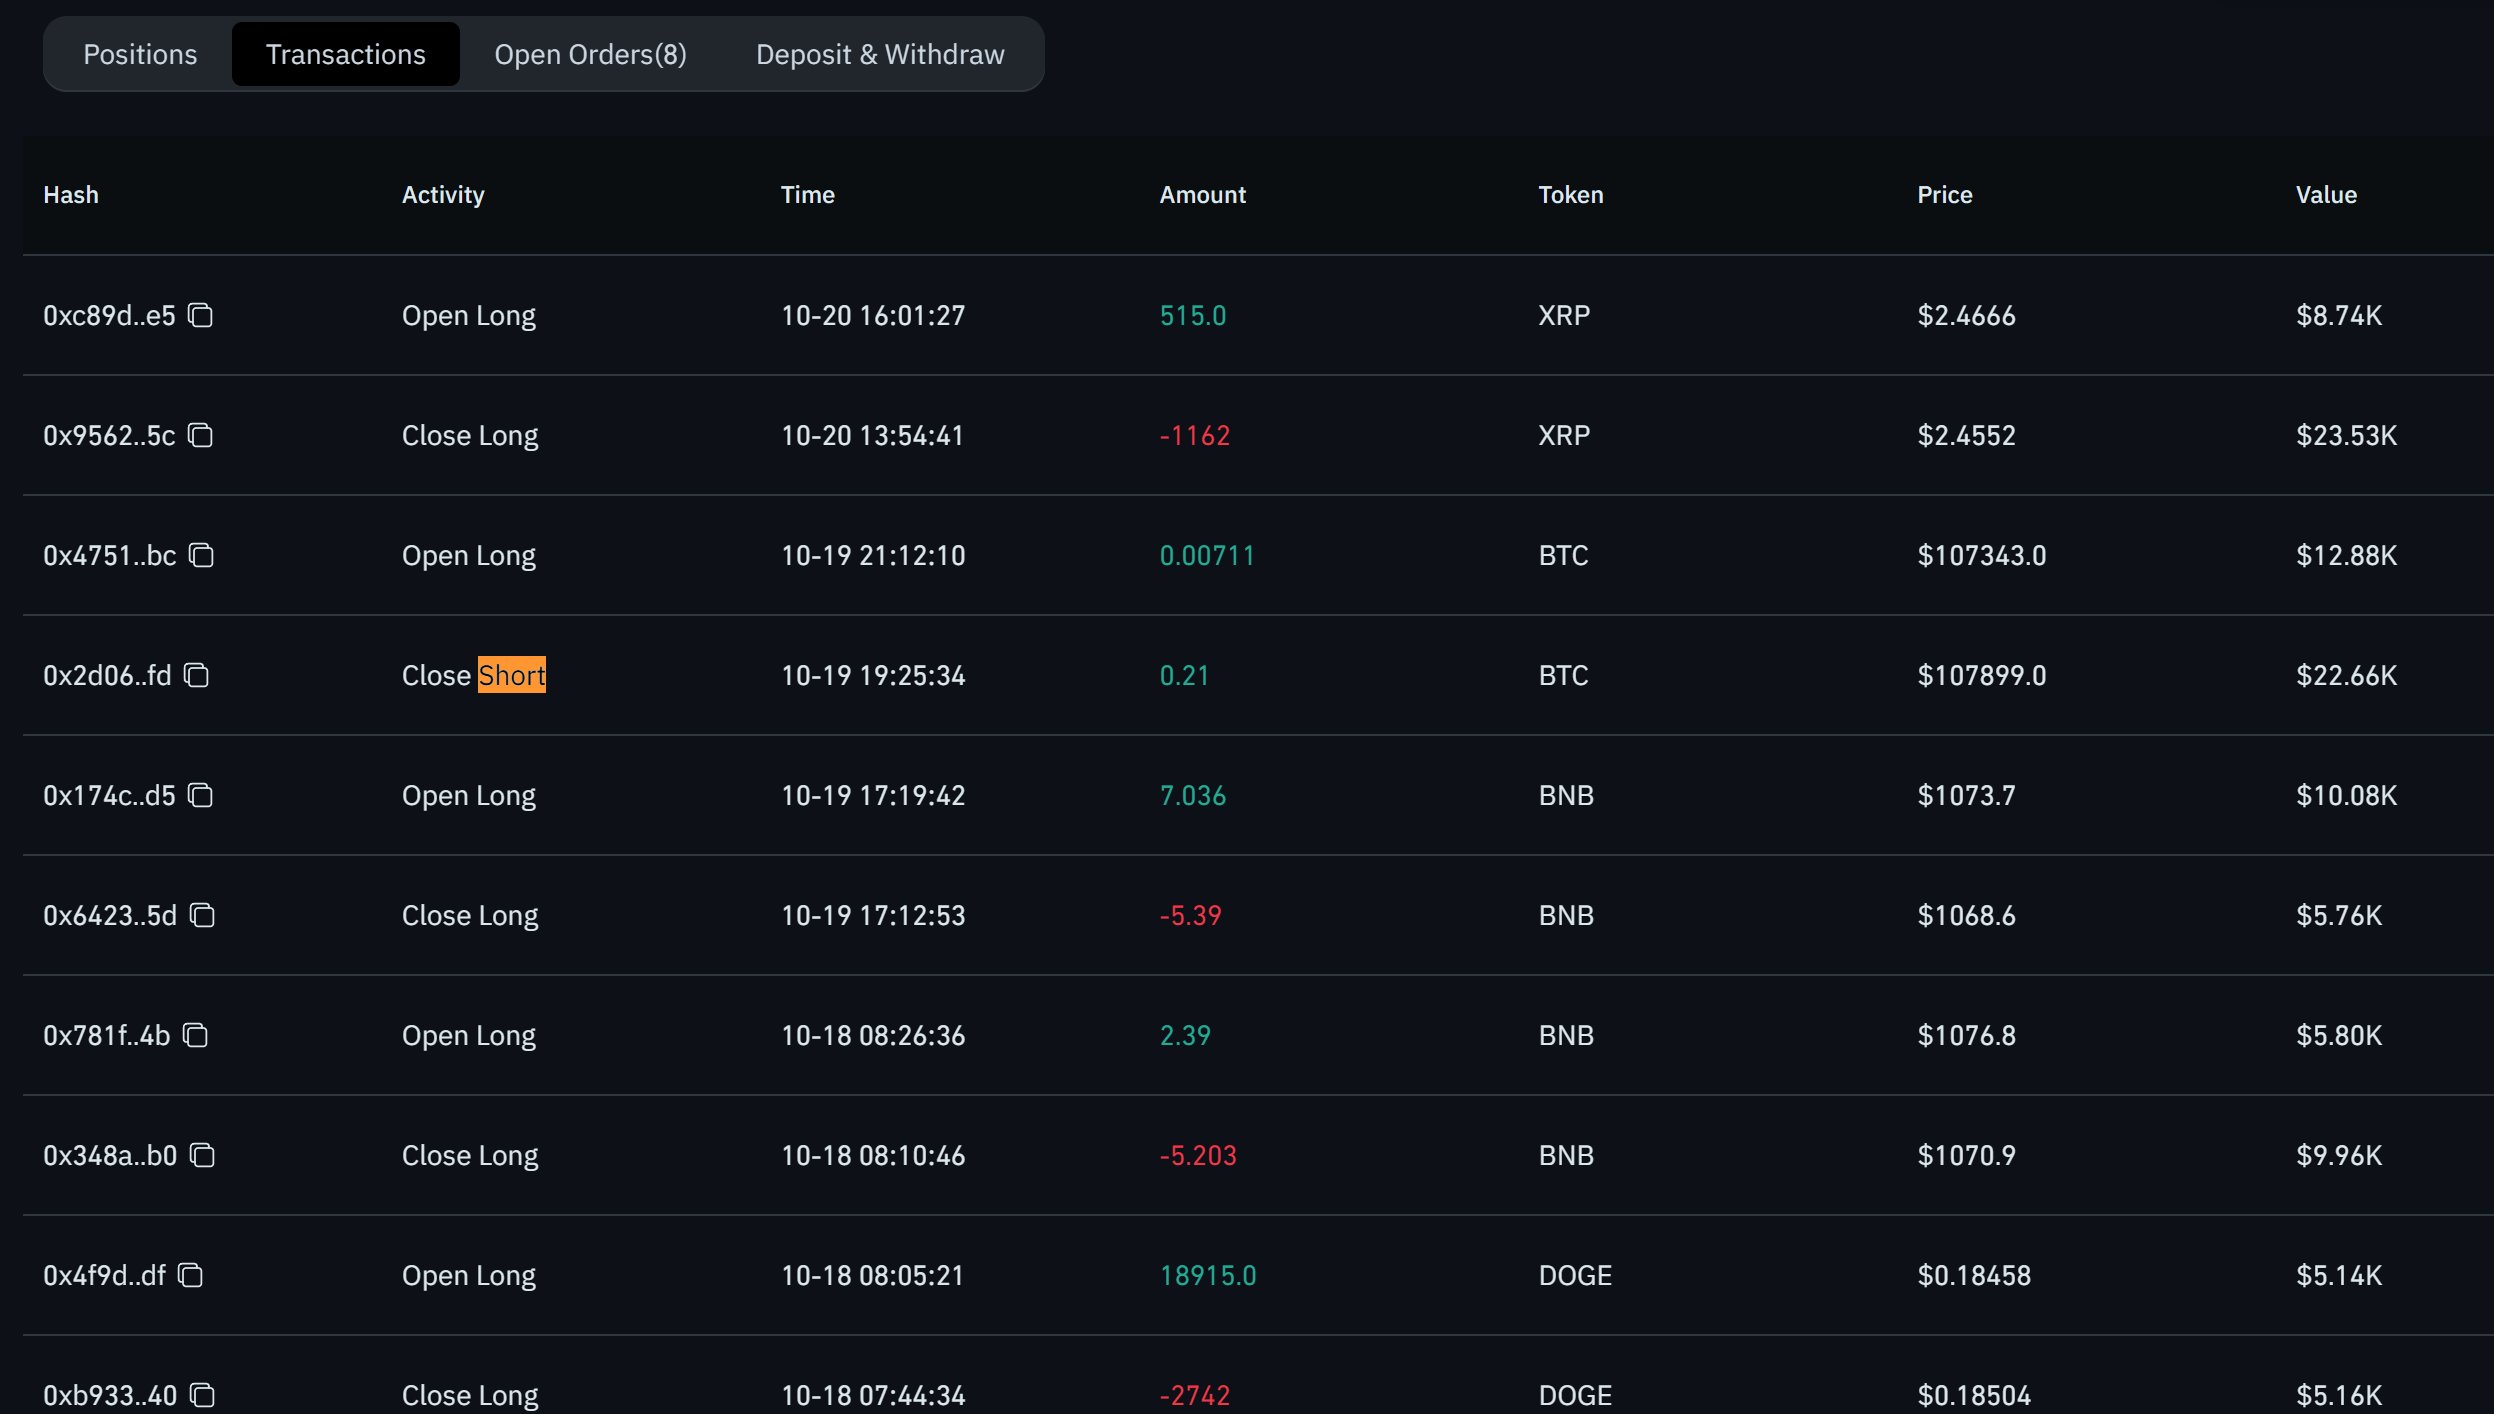Copy the 0x174c..d5 hash
The height and width of the screenshot is (1414, 2494).
pyautogui.click(x=201, y=795)
